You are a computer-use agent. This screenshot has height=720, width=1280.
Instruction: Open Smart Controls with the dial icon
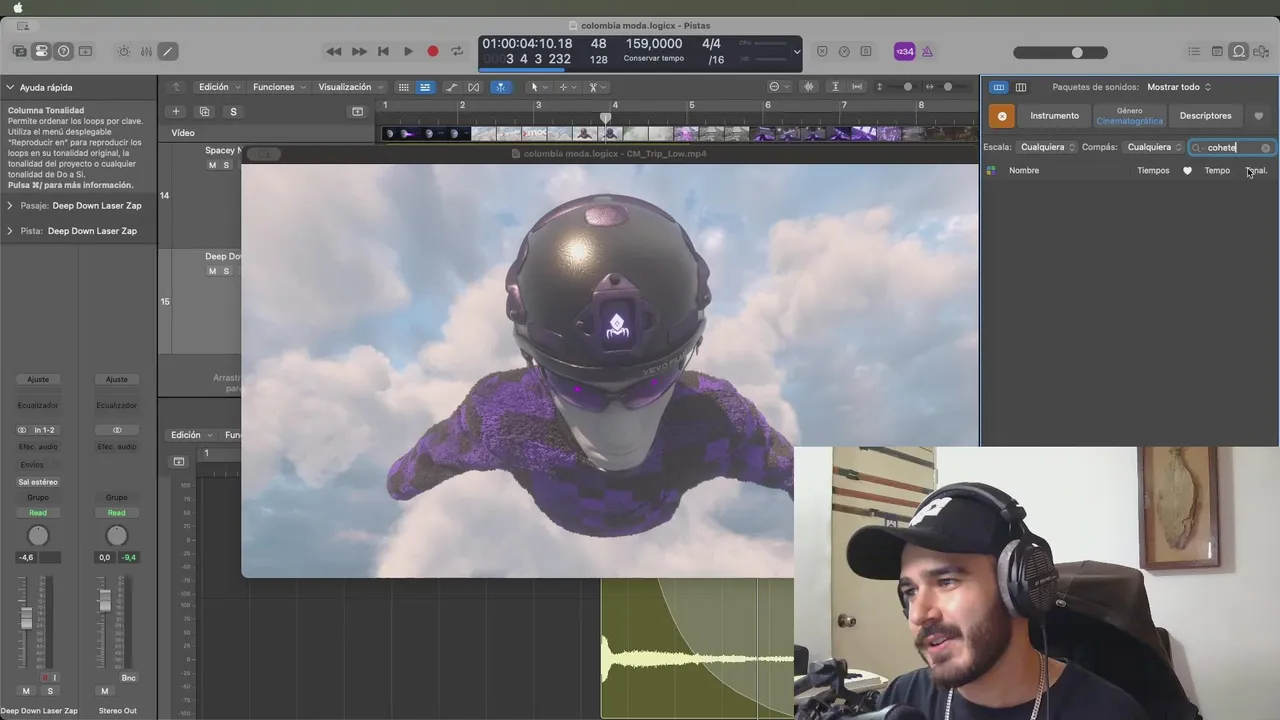(124, 51)
